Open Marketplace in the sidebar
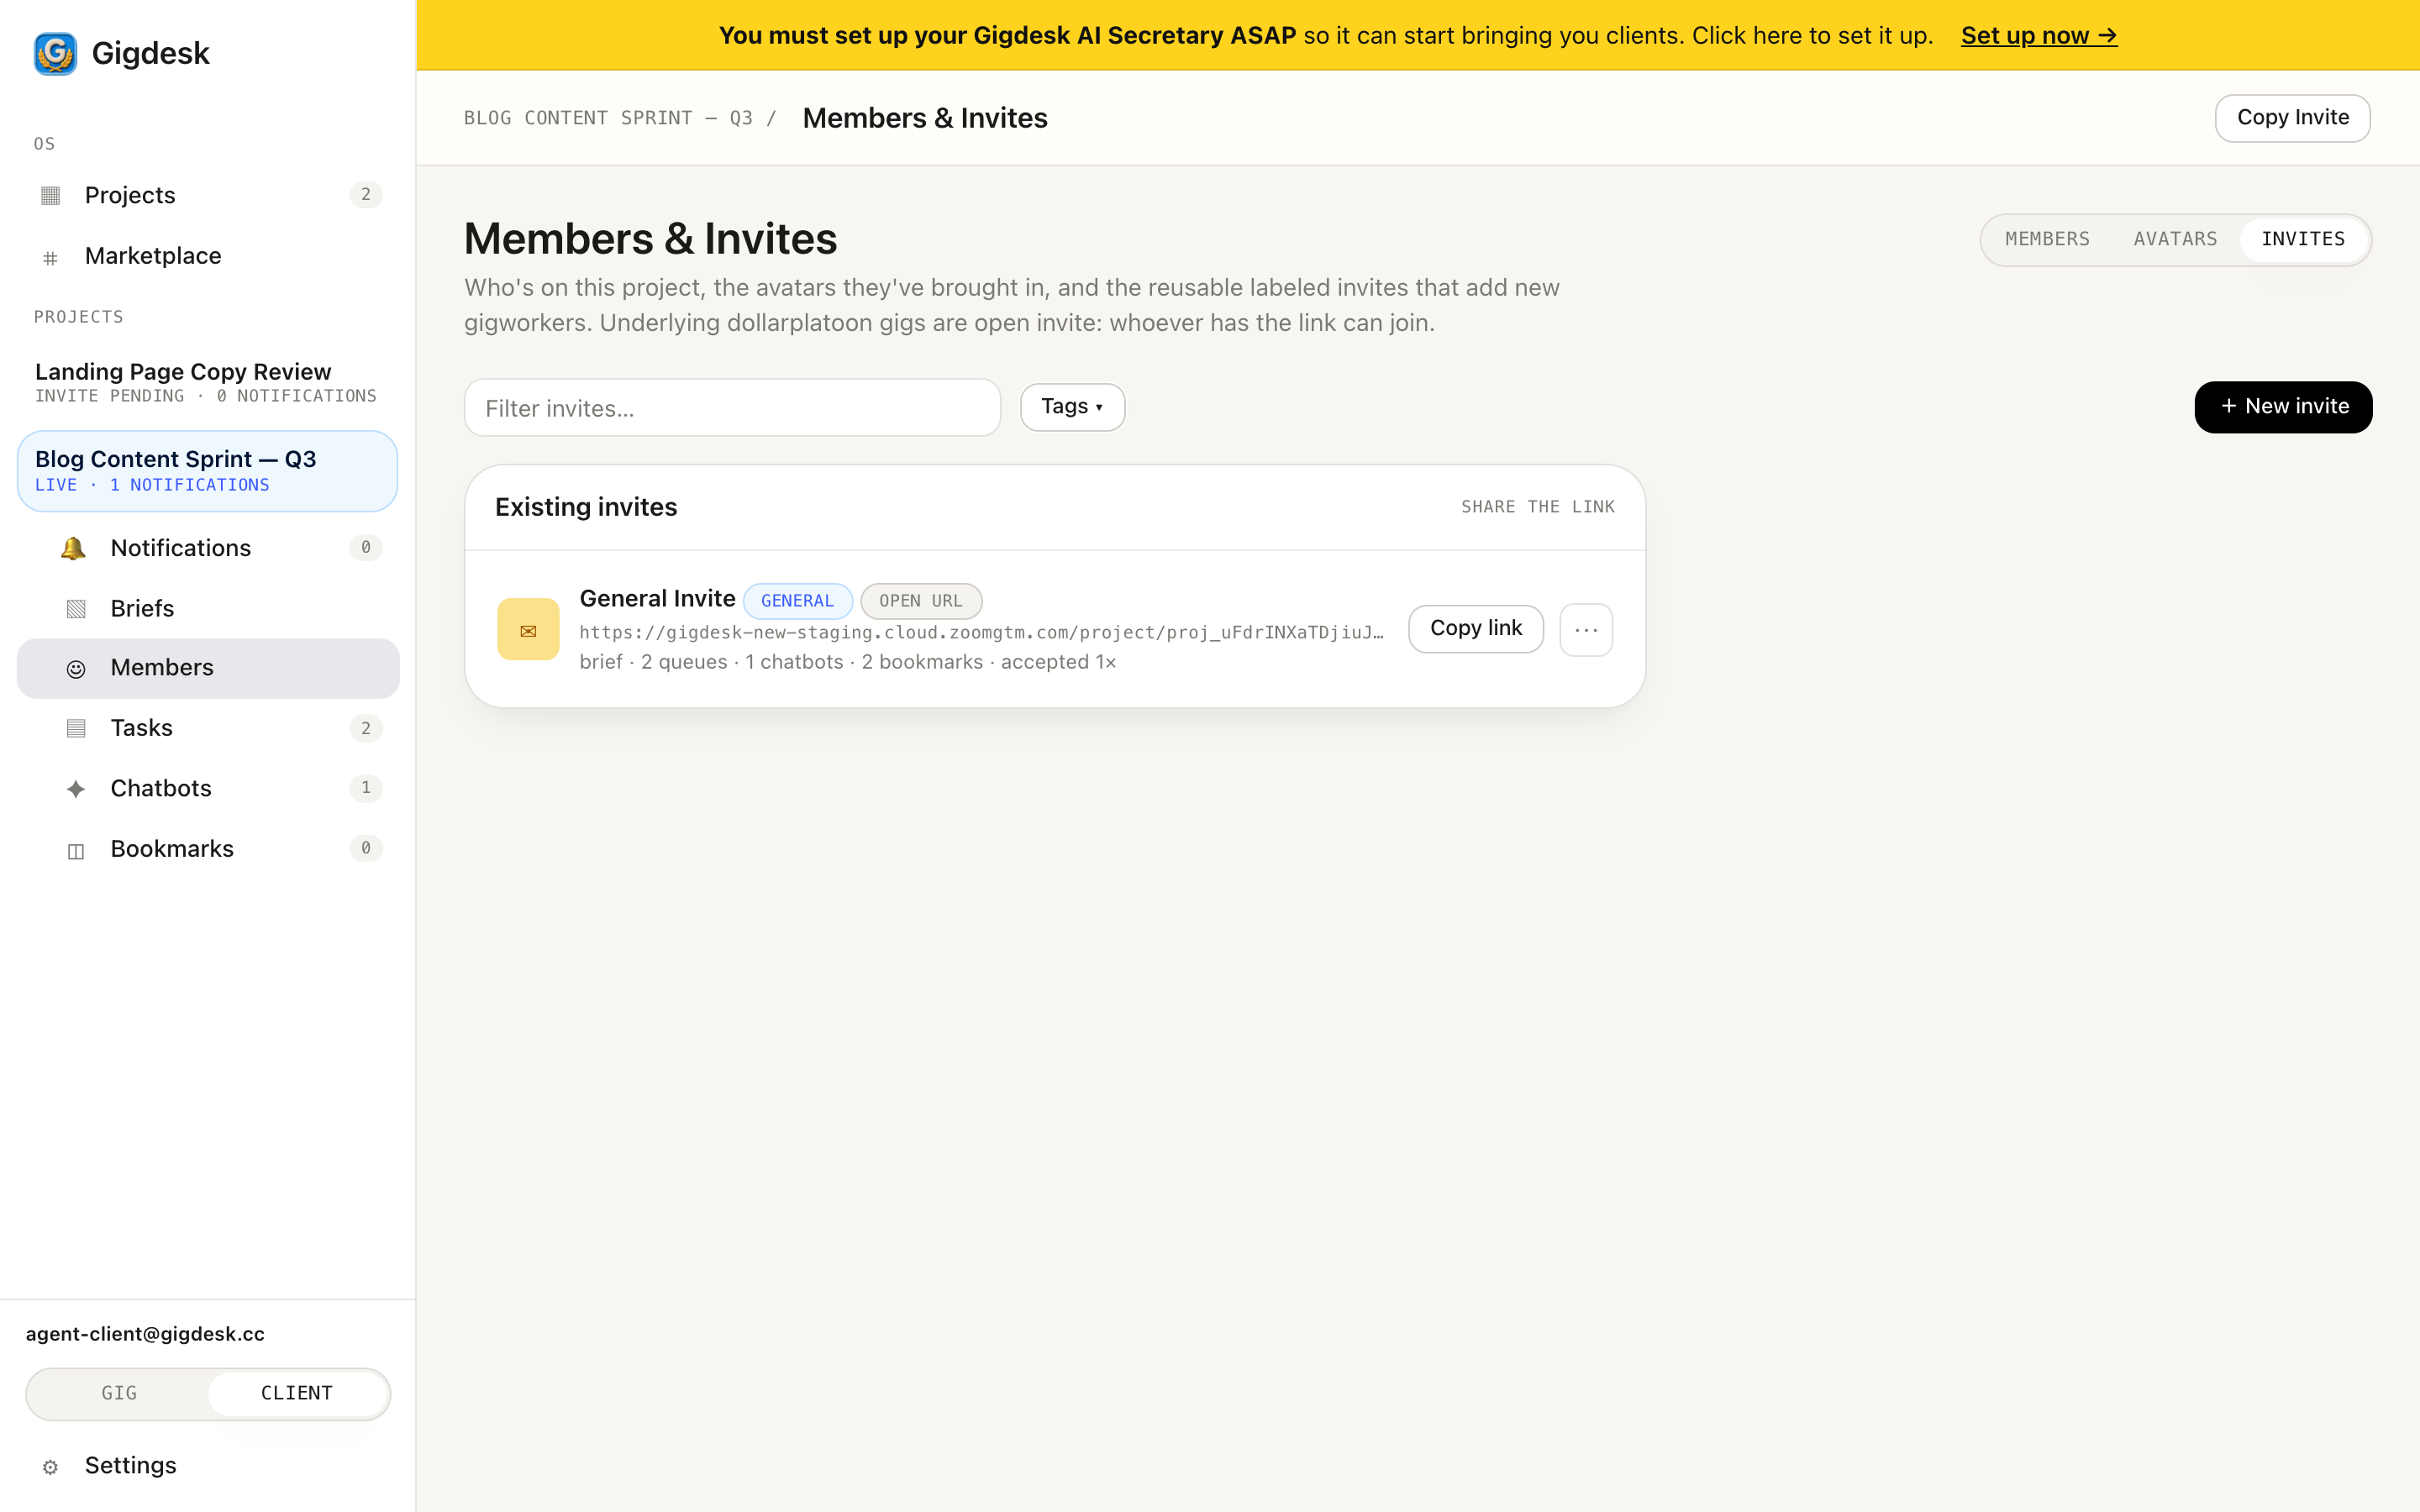 [x=208, y=256]
